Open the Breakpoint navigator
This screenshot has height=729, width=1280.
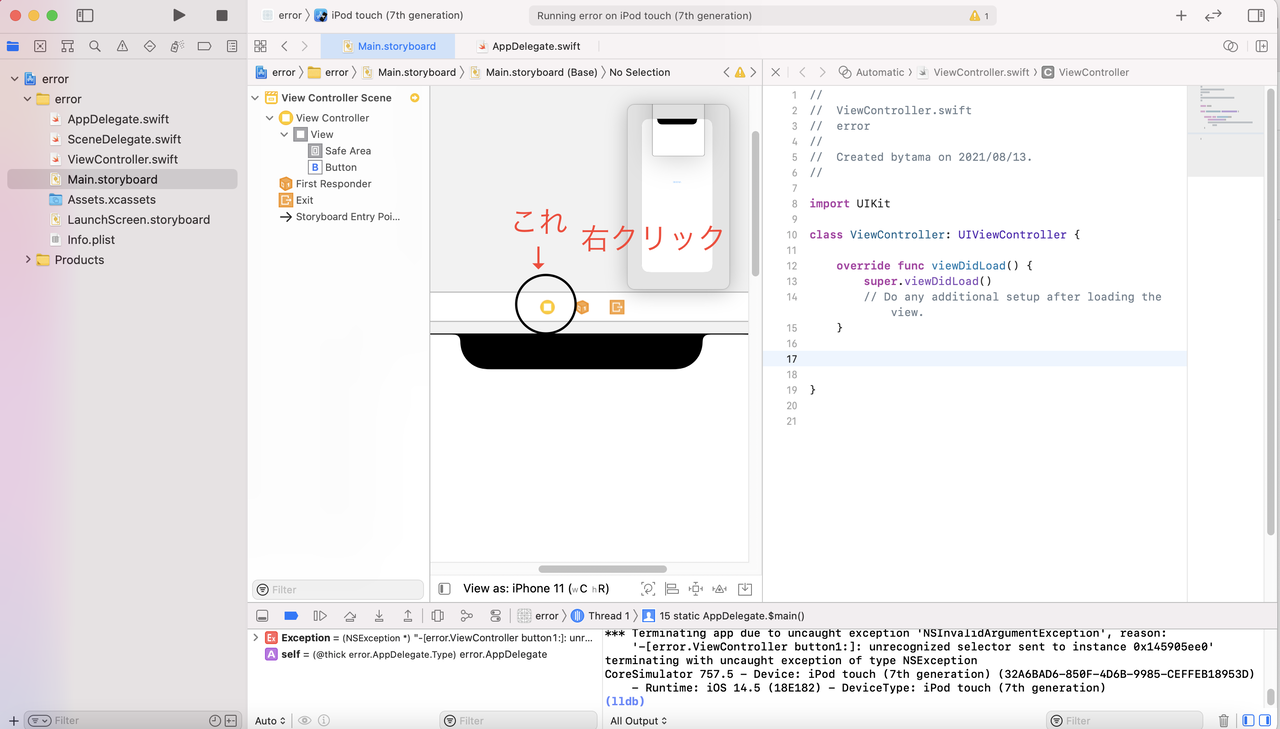204,46
